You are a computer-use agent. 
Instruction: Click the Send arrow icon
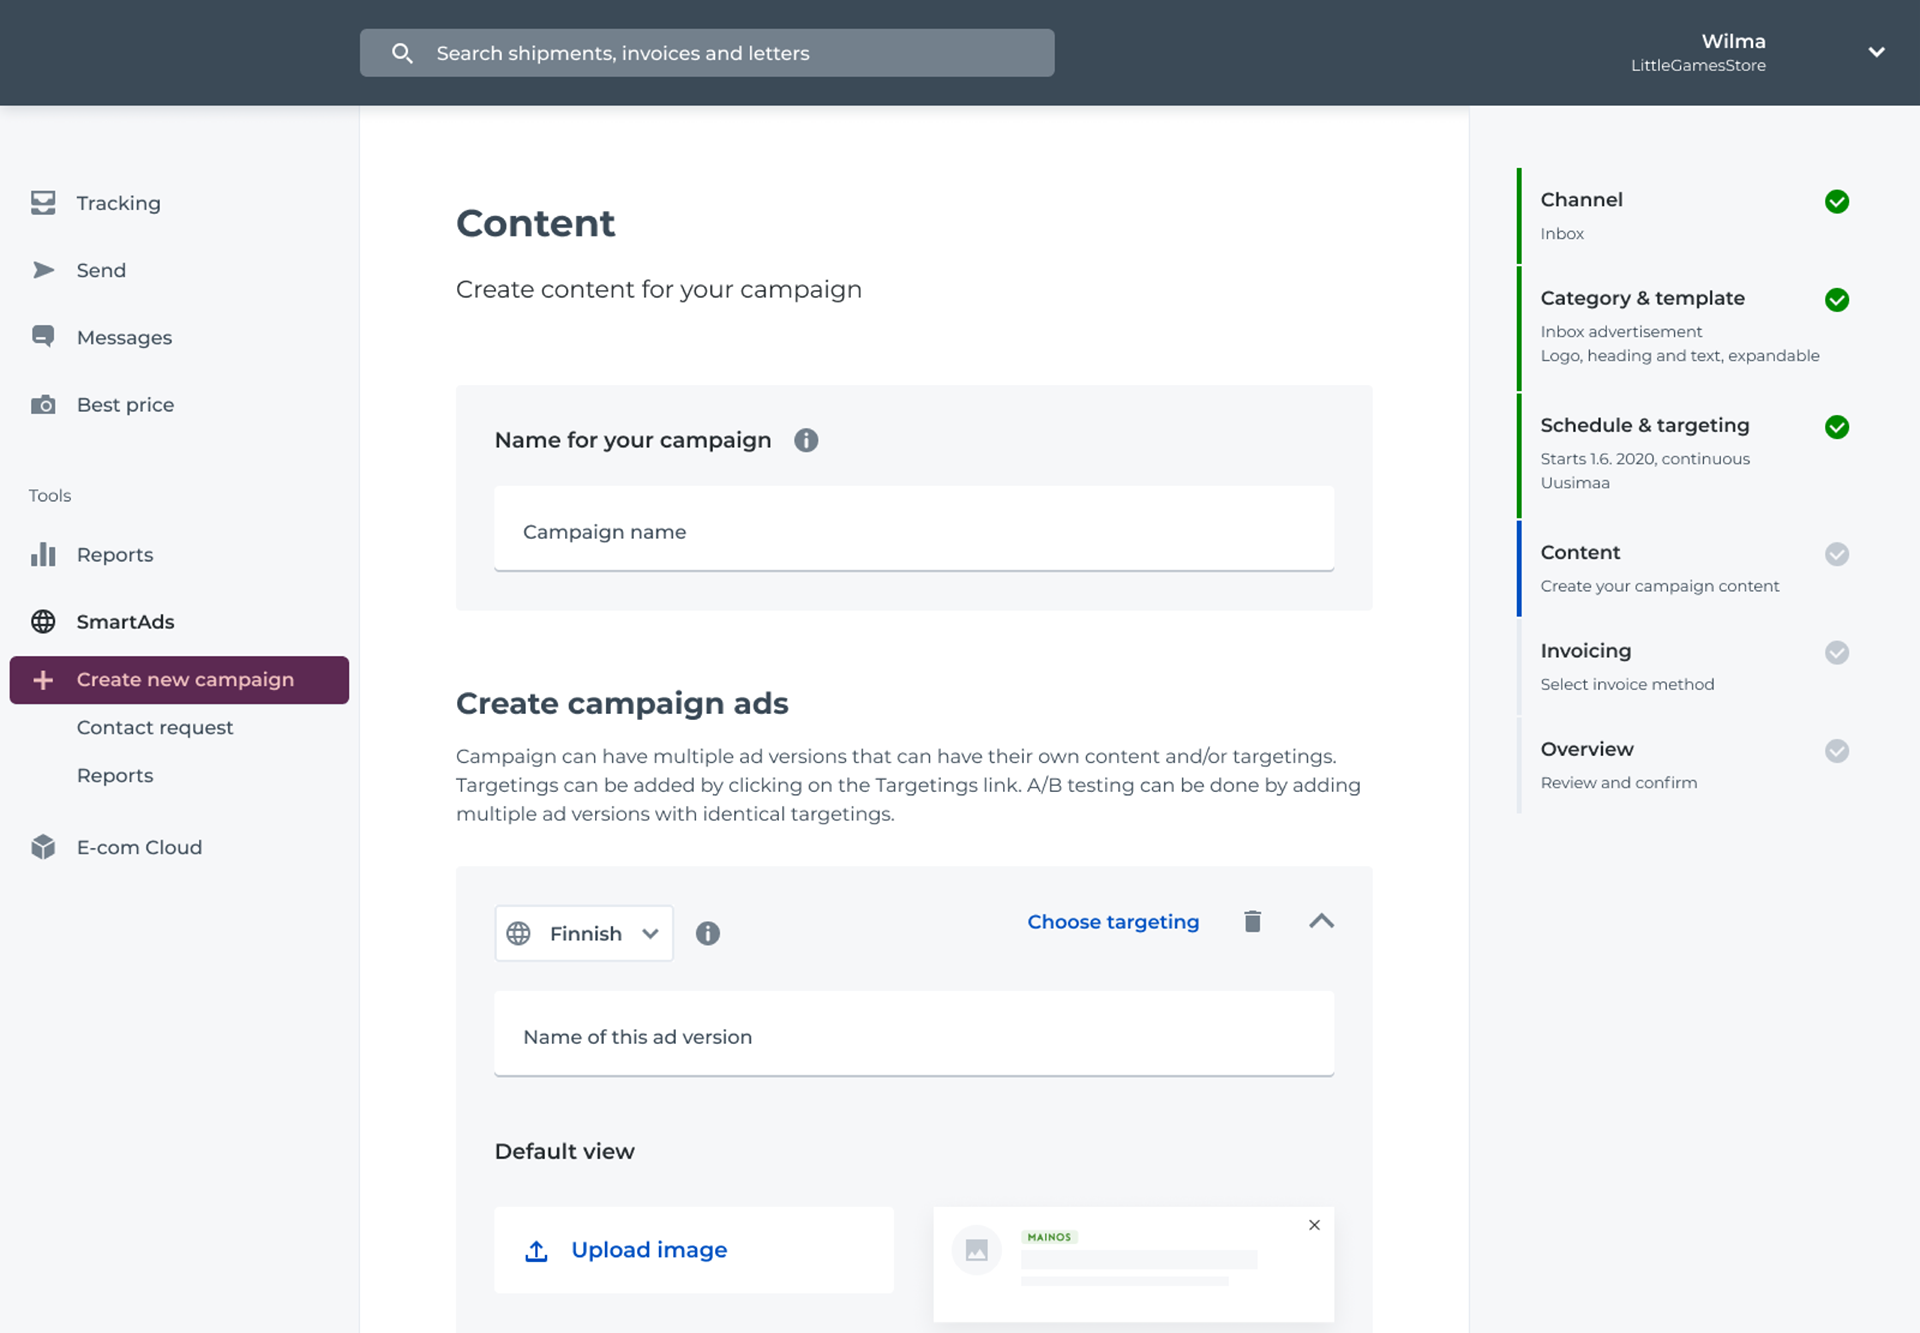(x=43, y=270)
